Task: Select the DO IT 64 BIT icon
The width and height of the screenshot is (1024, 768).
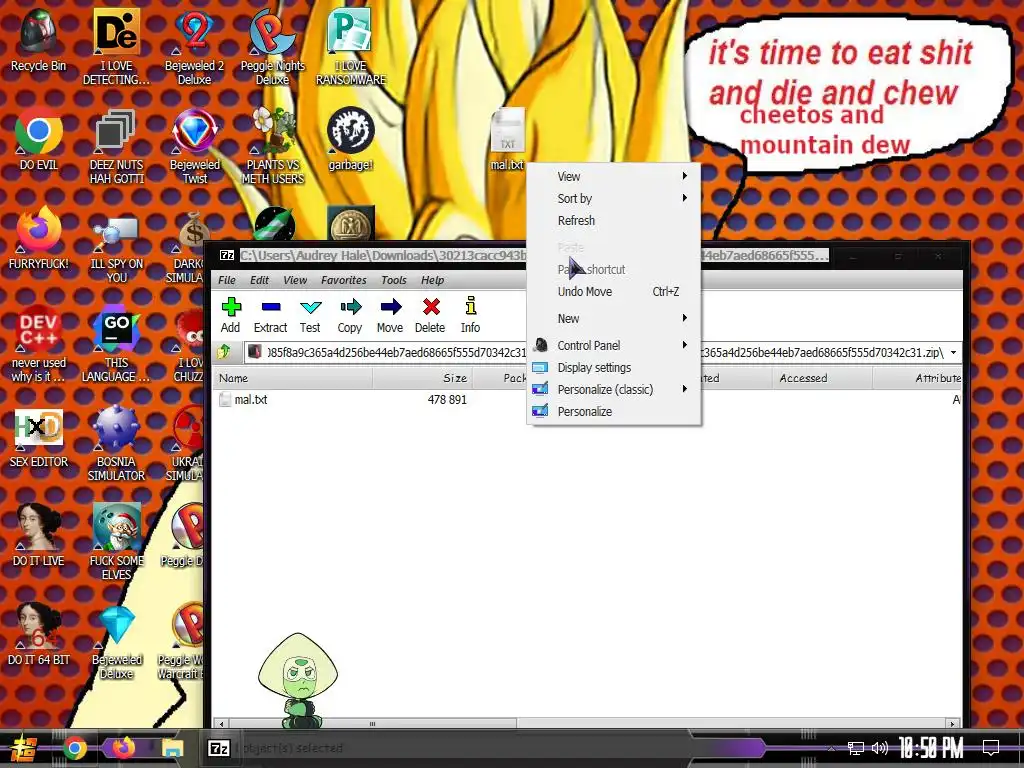Action: (x=38, y=635)
